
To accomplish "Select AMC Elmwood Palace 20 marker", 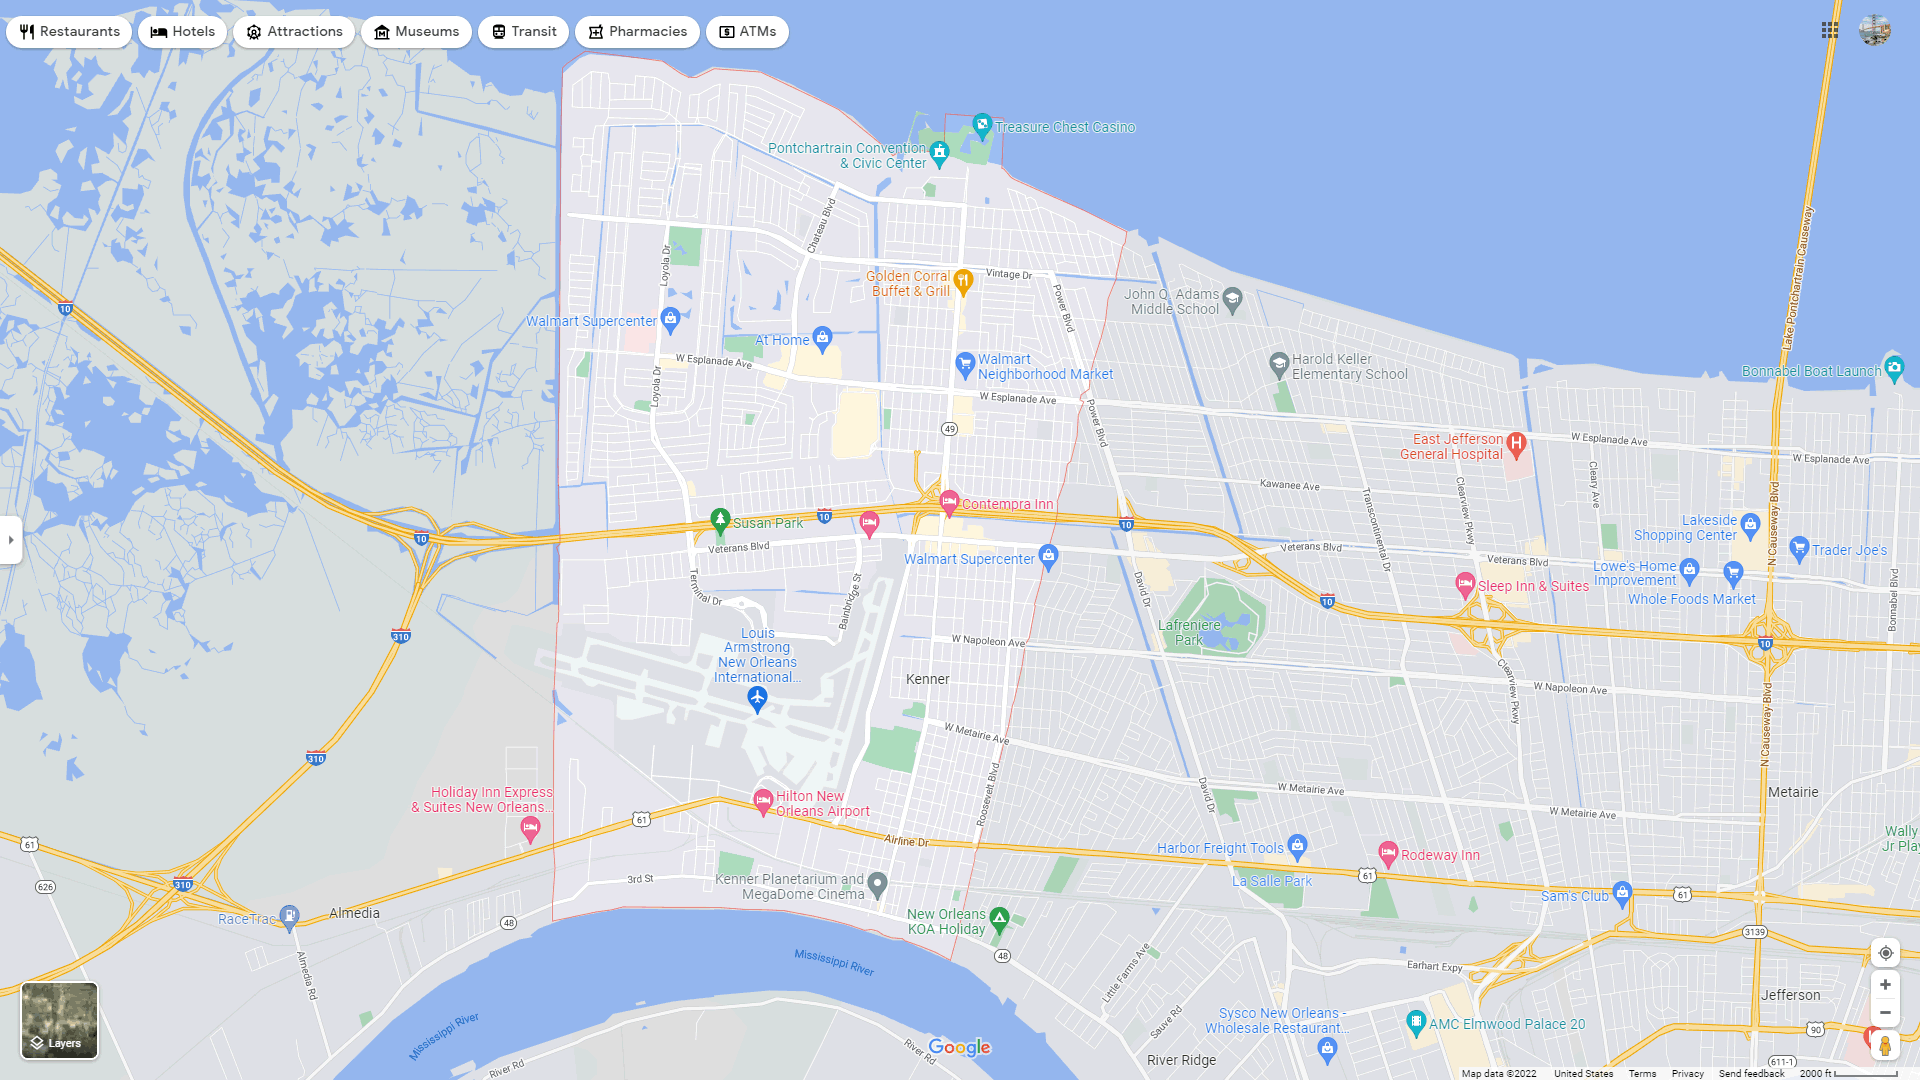I will click(1415, 1021).
